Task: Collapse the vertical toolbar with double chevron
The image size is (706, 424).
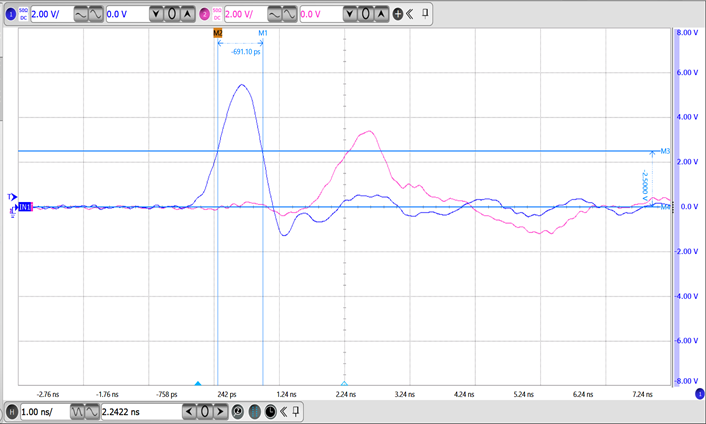Action: pyautogui.click(x=410, y=14)
